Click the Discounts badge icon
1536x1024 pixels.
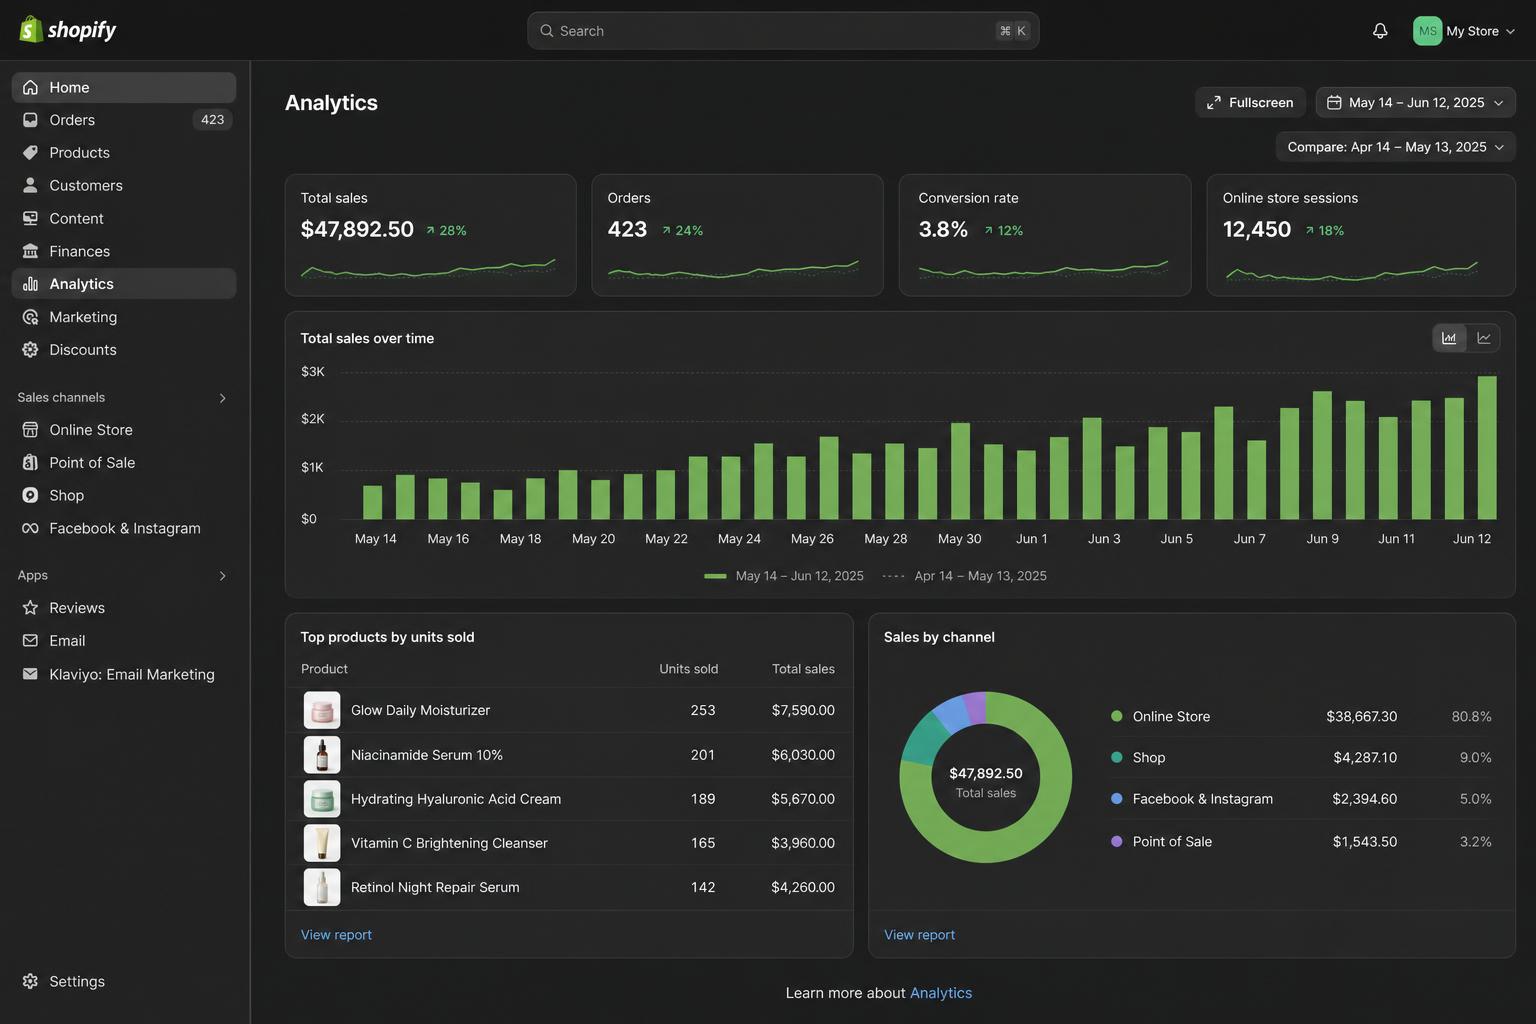tap(31, 350)
